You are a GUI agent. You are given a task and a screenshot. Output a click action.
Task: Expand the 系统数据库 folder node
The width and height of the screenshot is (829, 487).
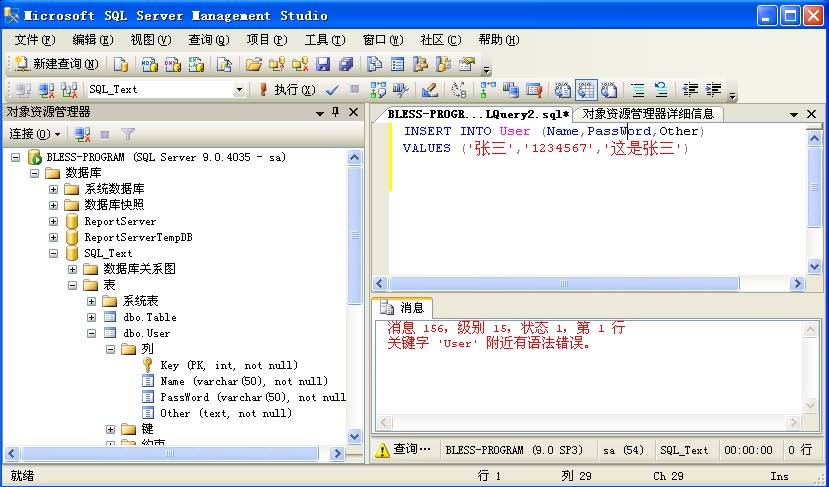click(53, 189)
